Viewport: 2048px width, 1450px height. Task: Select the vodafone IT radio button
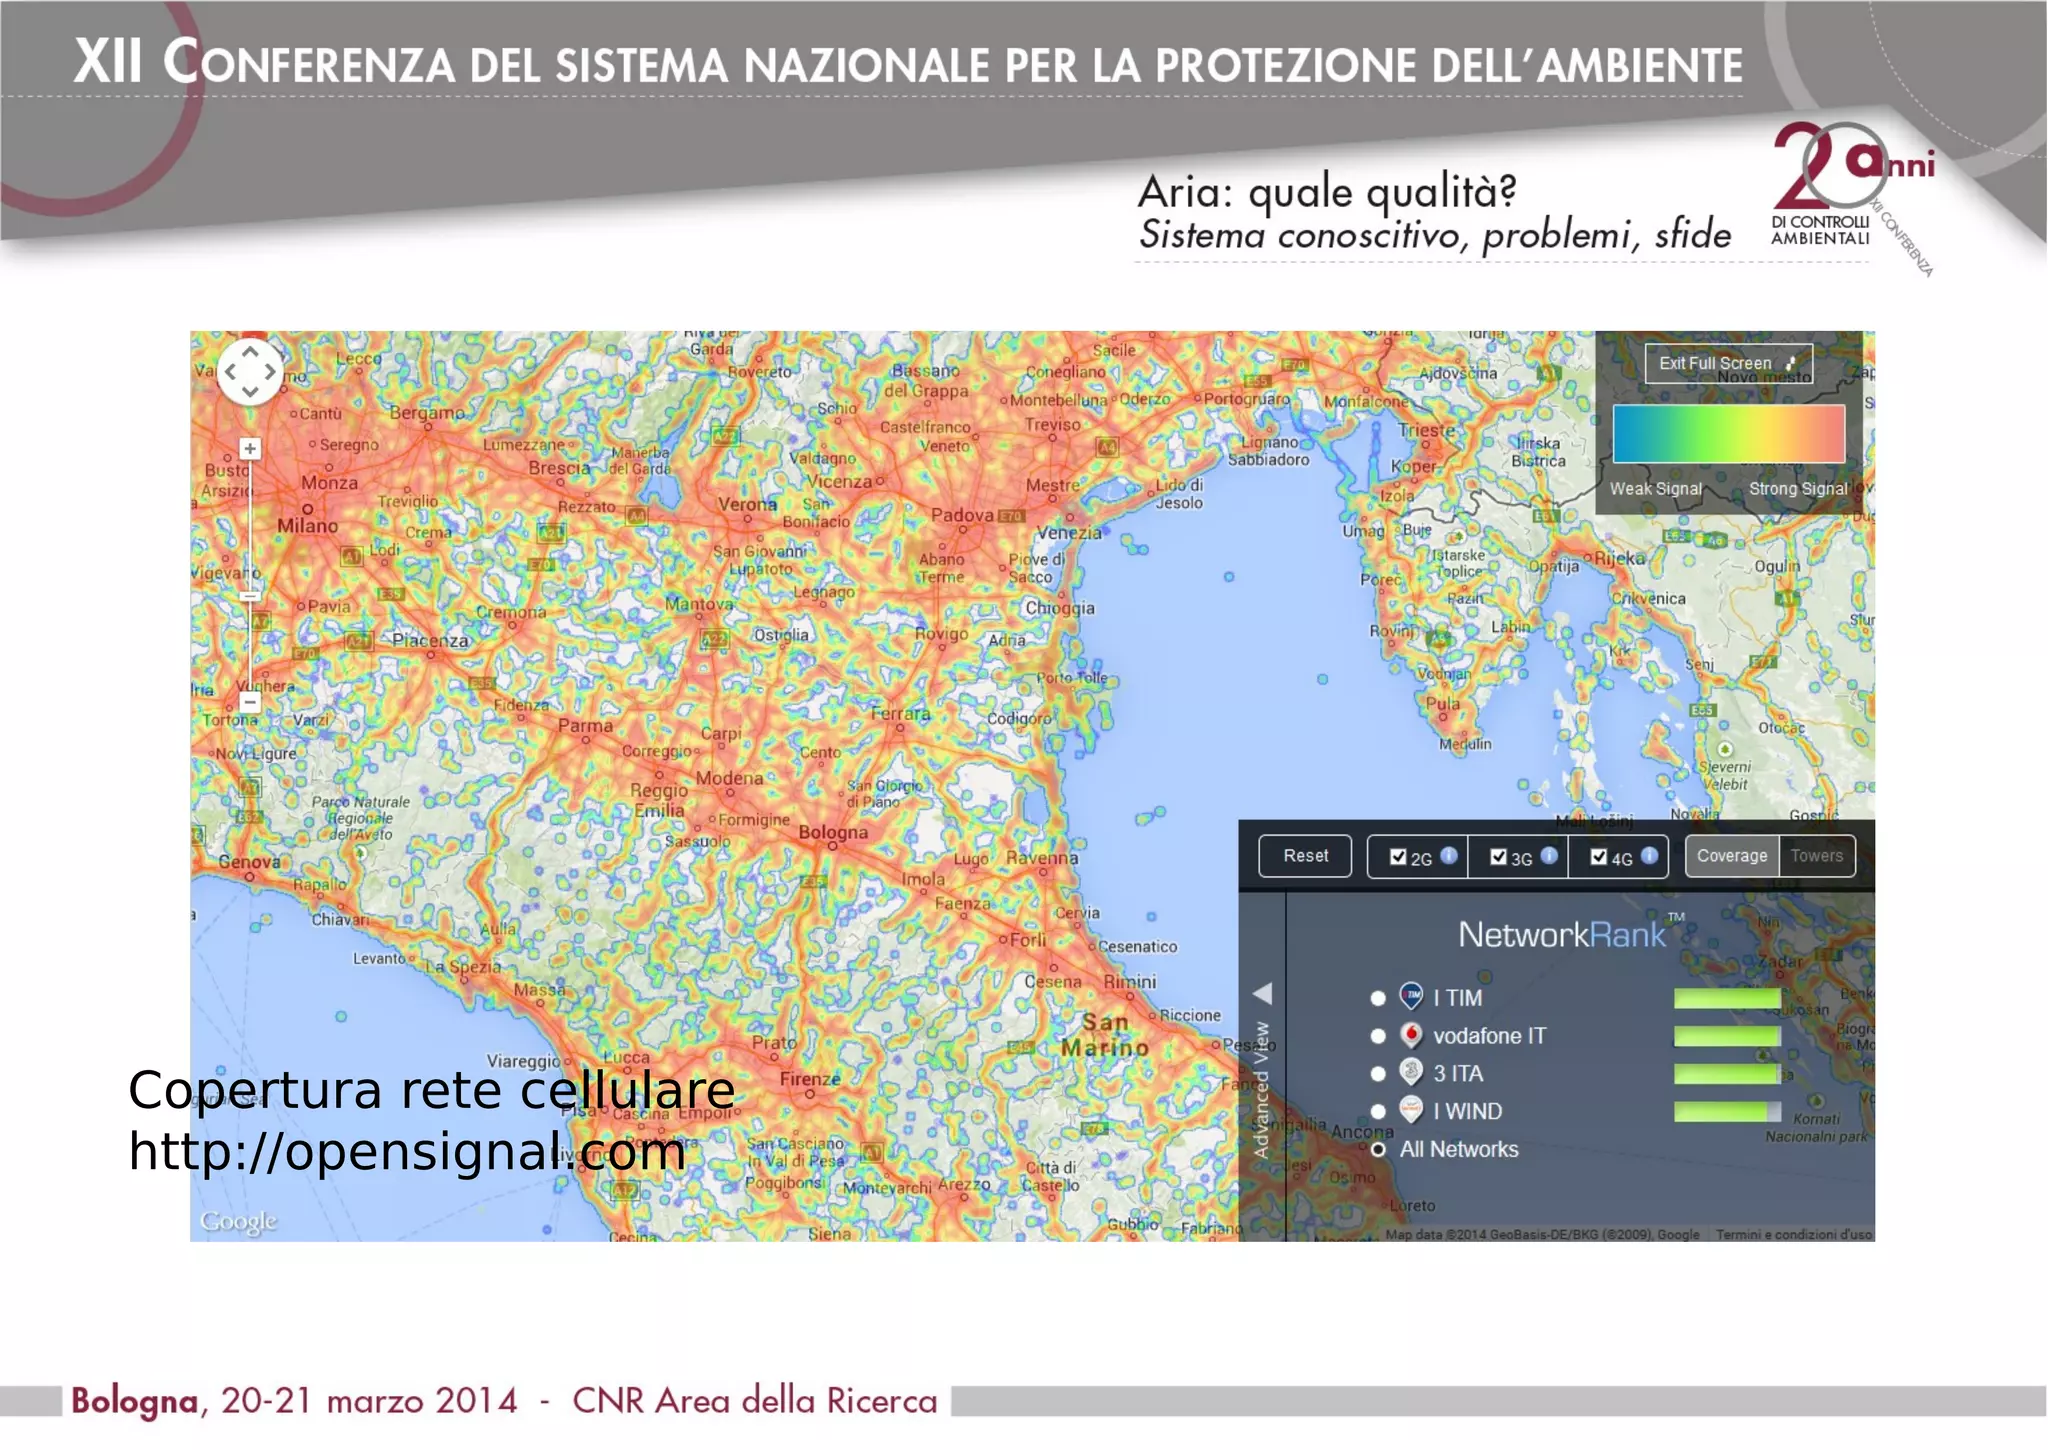(1378, 1036)
